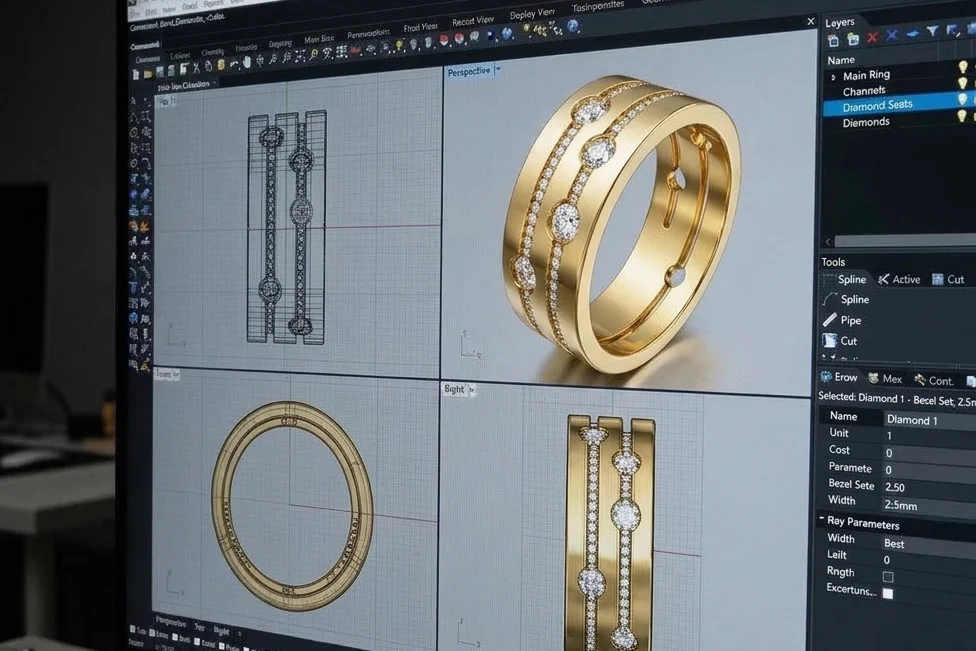Click the Name field showing Diamond 1
The height and width of the screenshot is (651, 976).
pyautogui.click(x=930, y=420)
